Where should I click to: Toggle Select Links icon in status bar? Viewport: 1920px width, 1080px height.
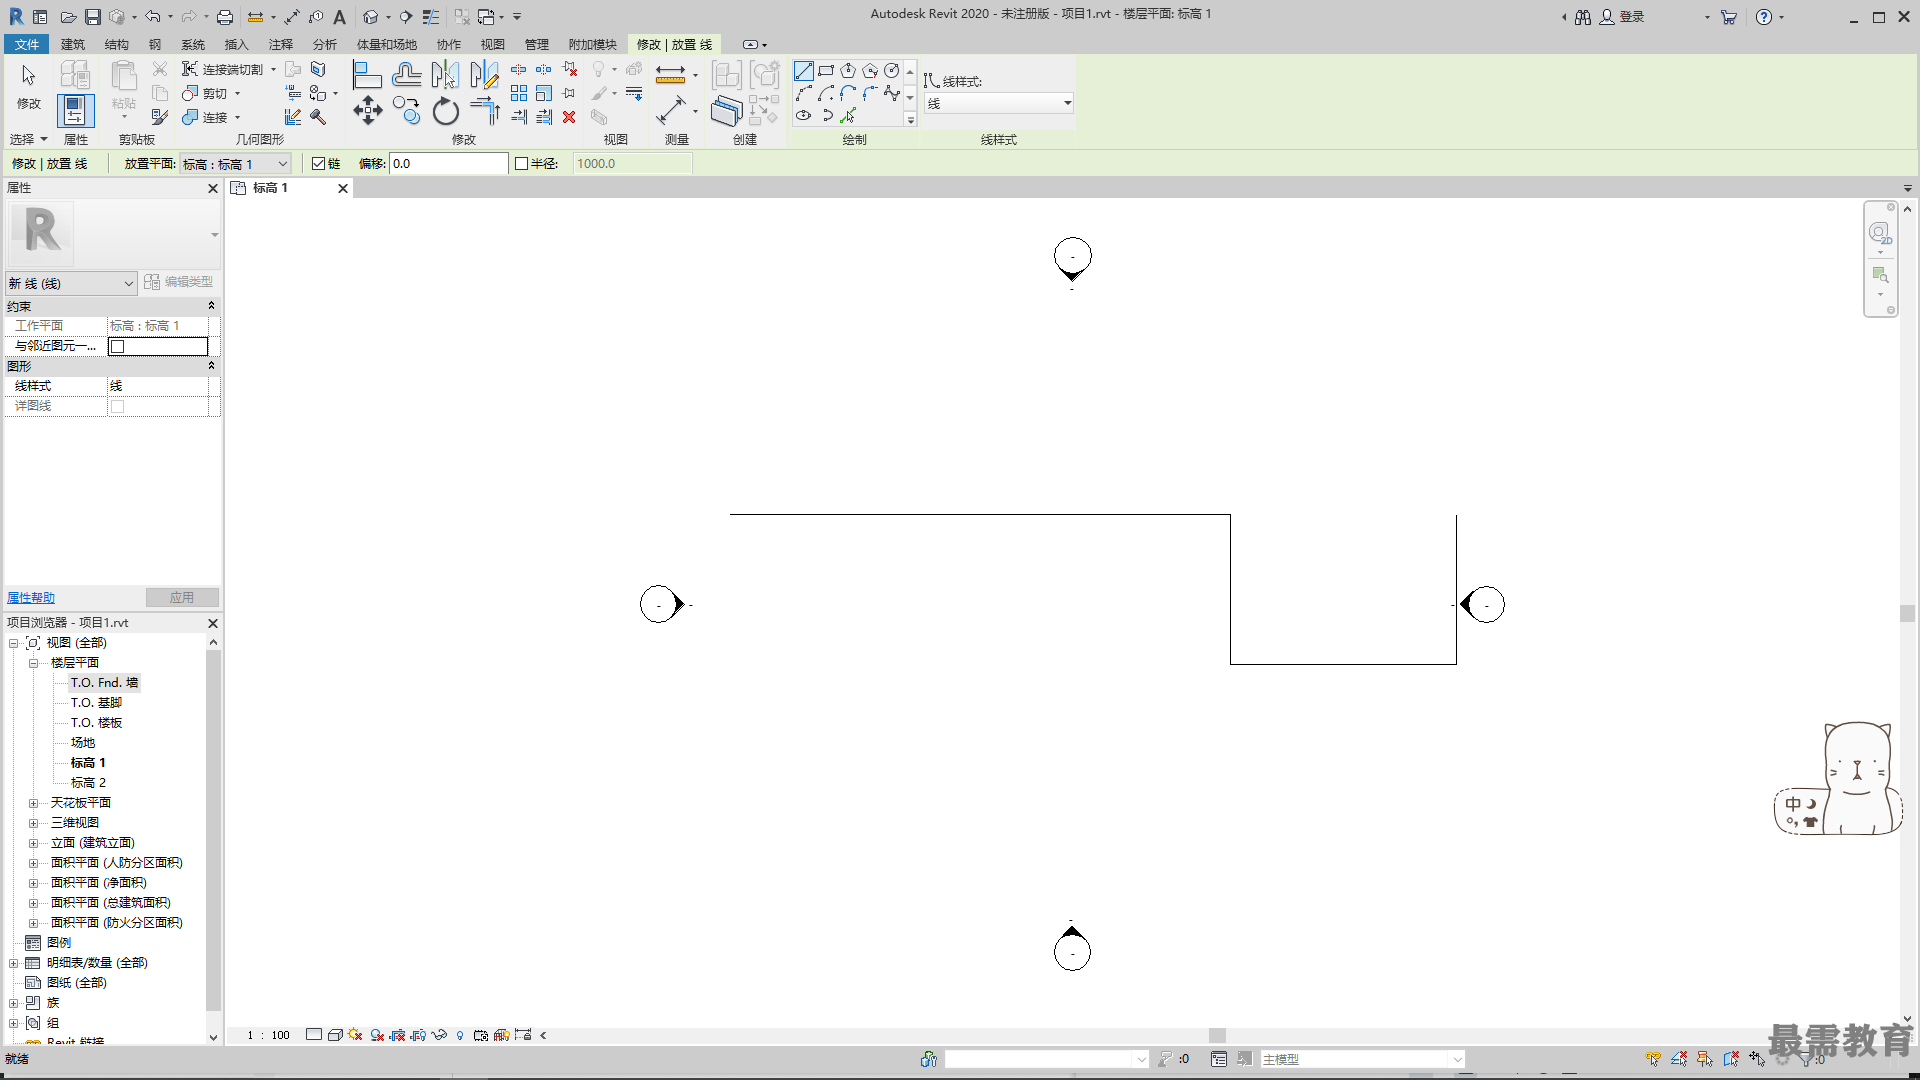click(x=1653, y=1059)
